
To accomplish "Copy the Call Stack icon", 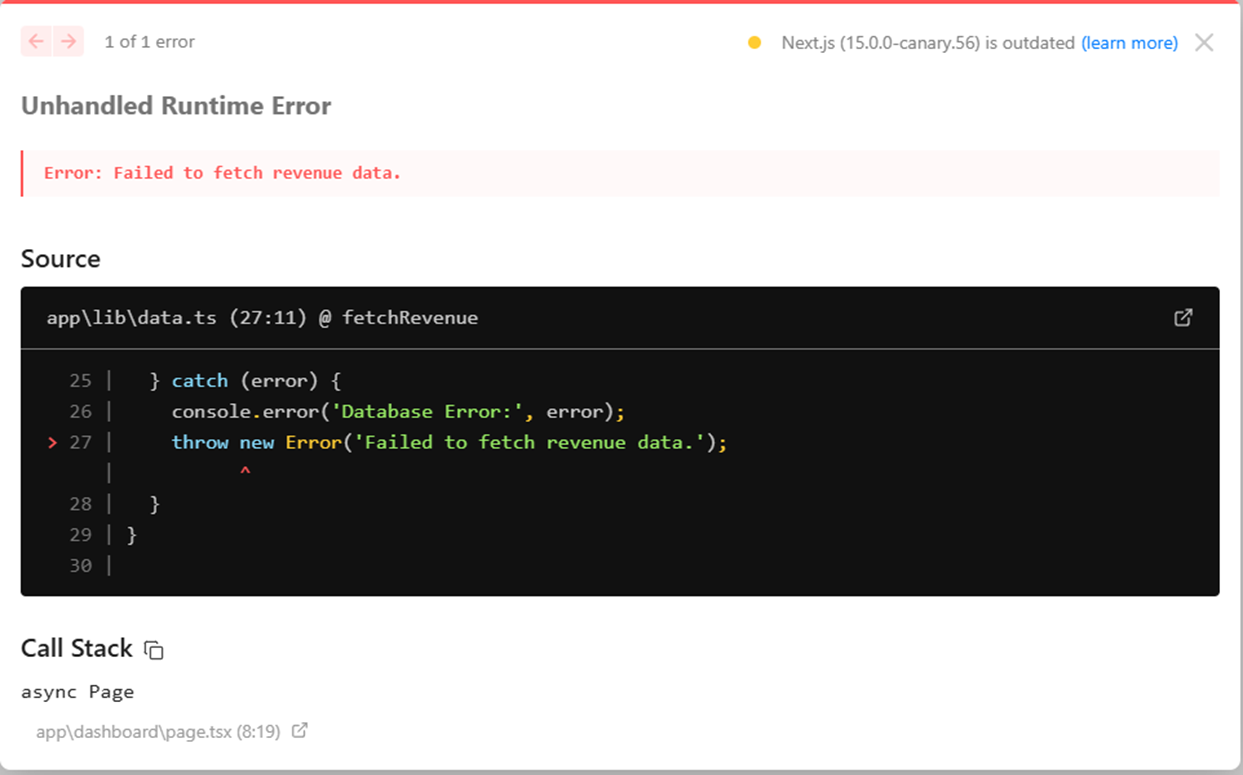I will [x=154, y=650].
